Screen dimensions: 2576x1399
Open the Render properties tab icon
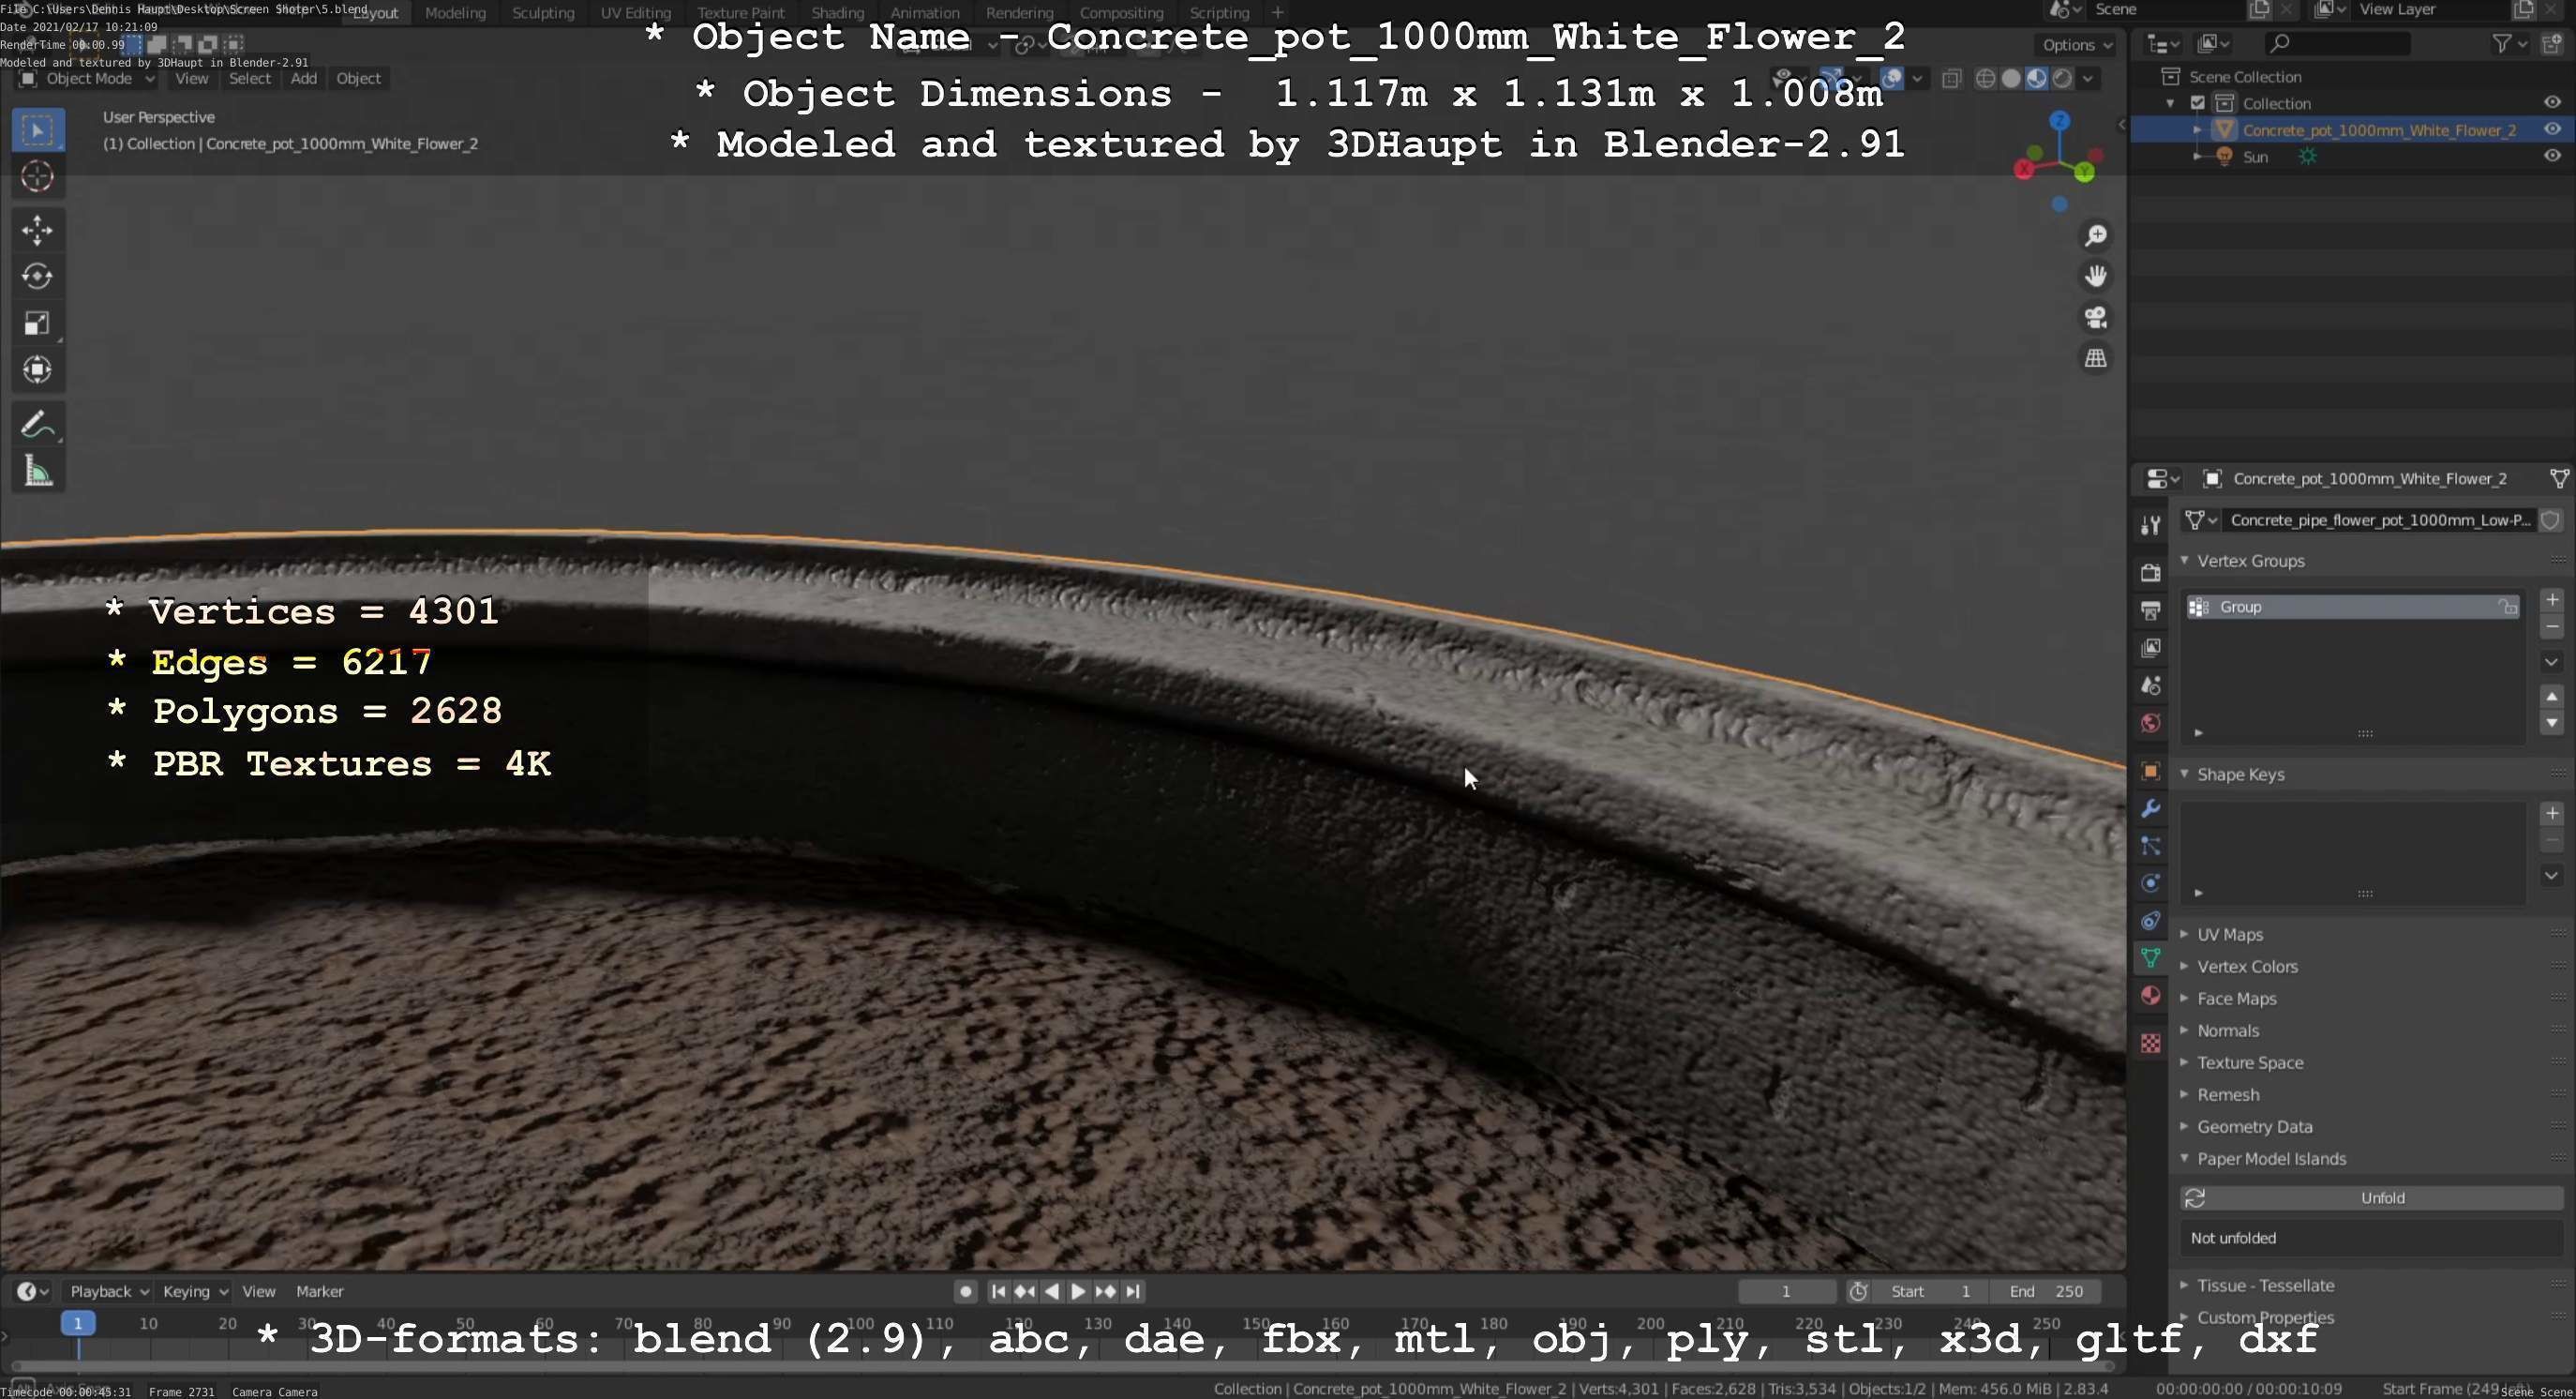(2151, 572)
